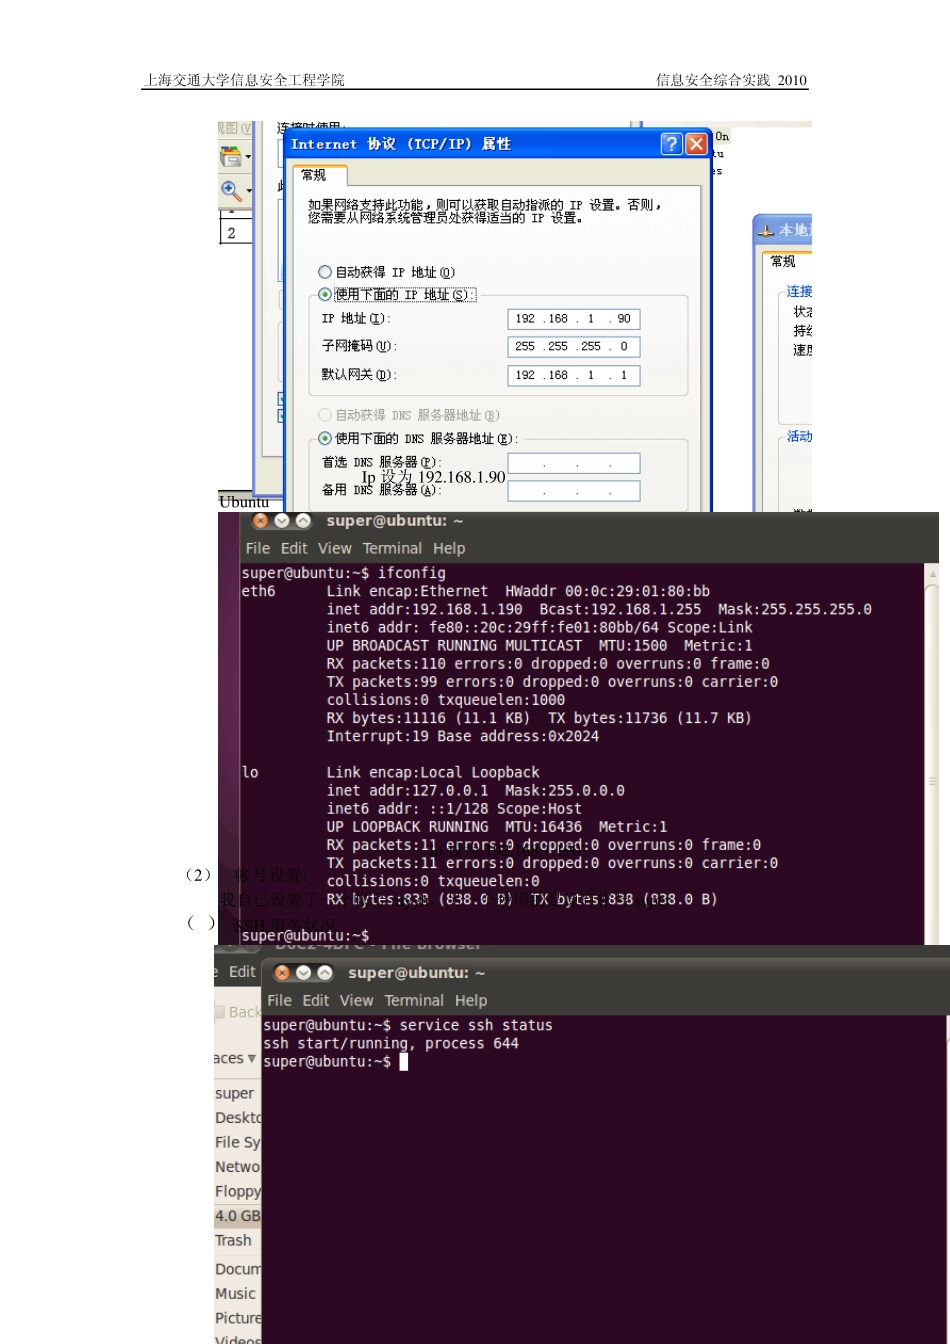Select Network place in File Browser sidebar
950x1344 pixels.
[x=238, y=1167]
